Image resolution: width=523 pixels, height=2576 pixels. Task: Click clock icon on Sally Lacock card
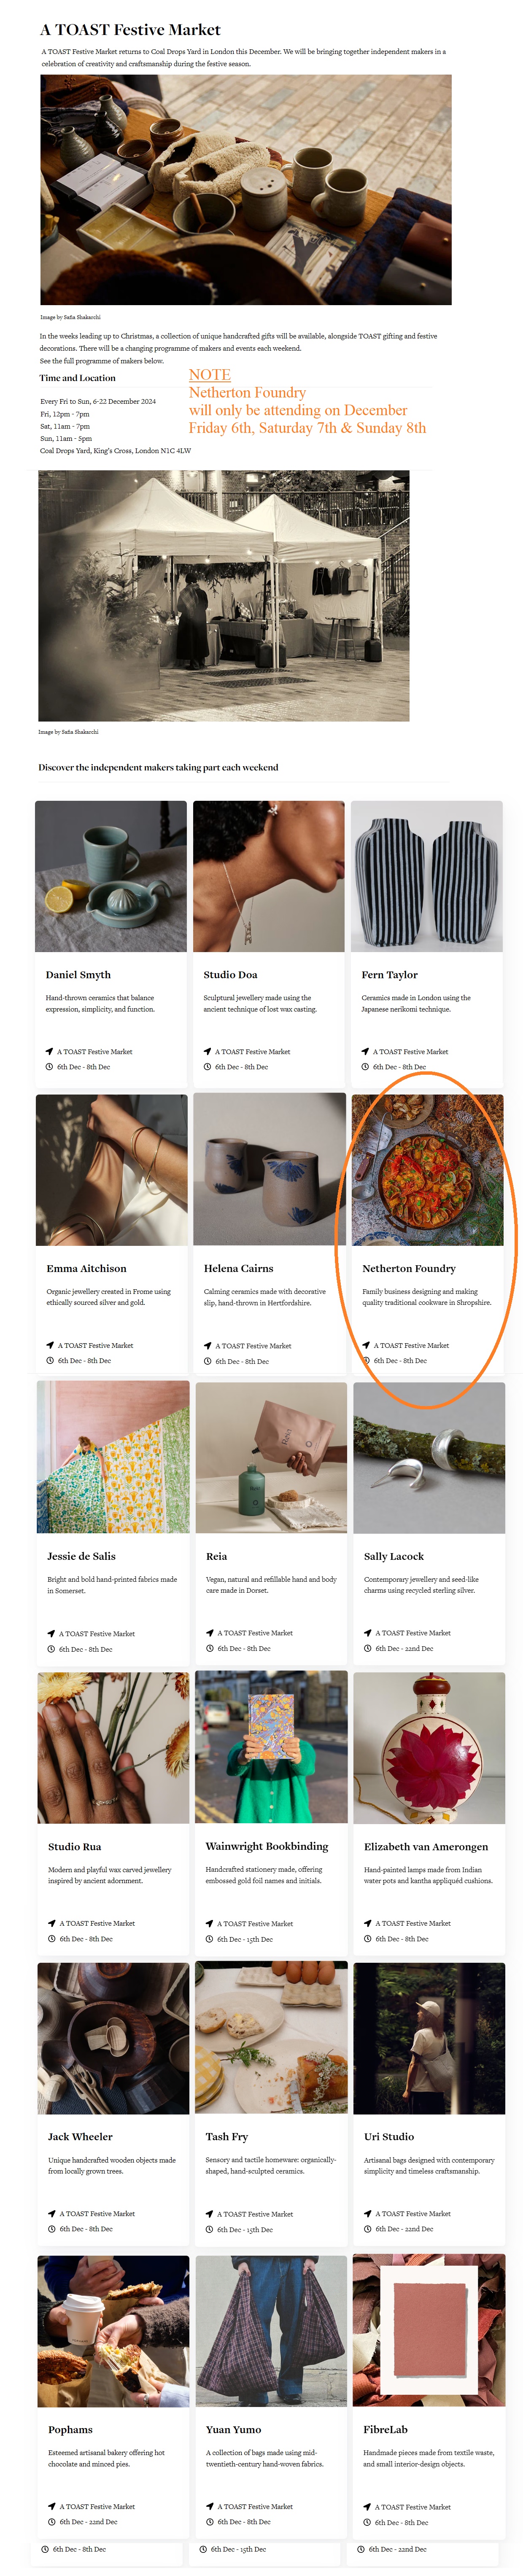point(367,1648)
